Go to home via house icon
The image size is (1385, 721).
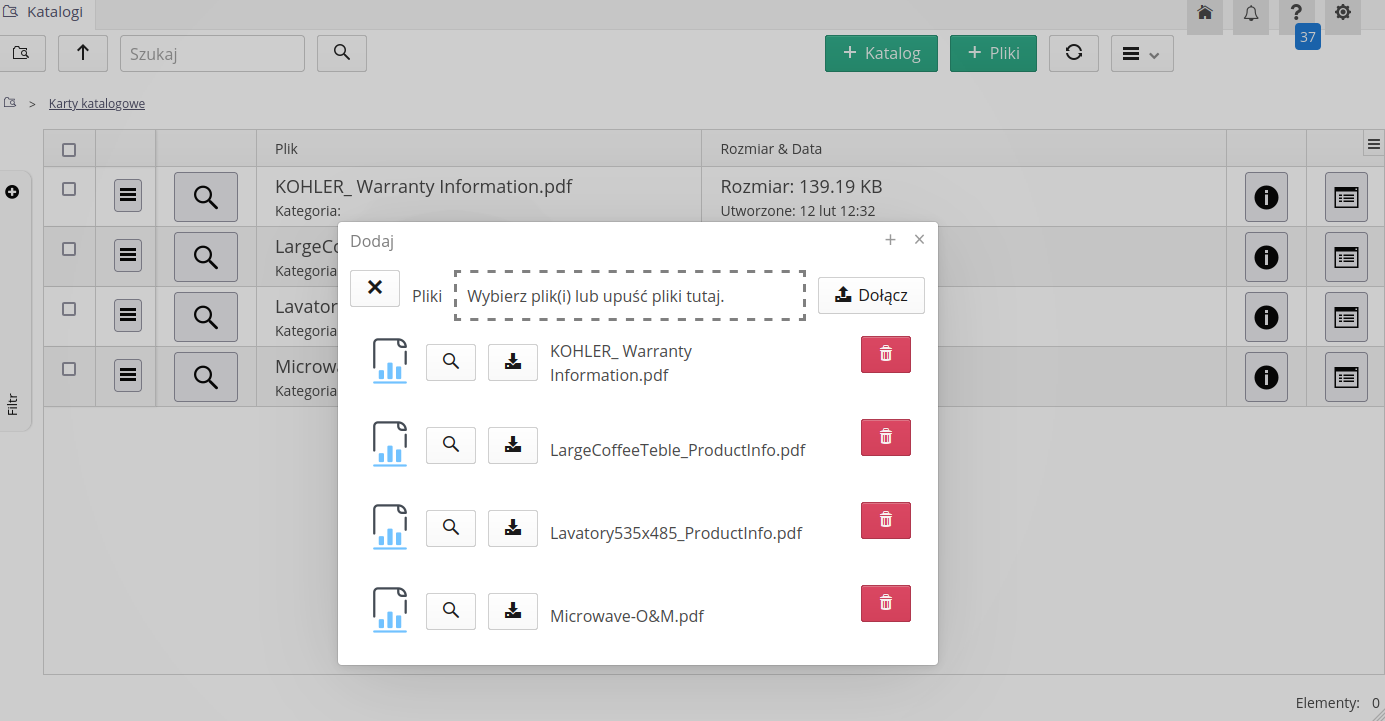pos(1205,13)
